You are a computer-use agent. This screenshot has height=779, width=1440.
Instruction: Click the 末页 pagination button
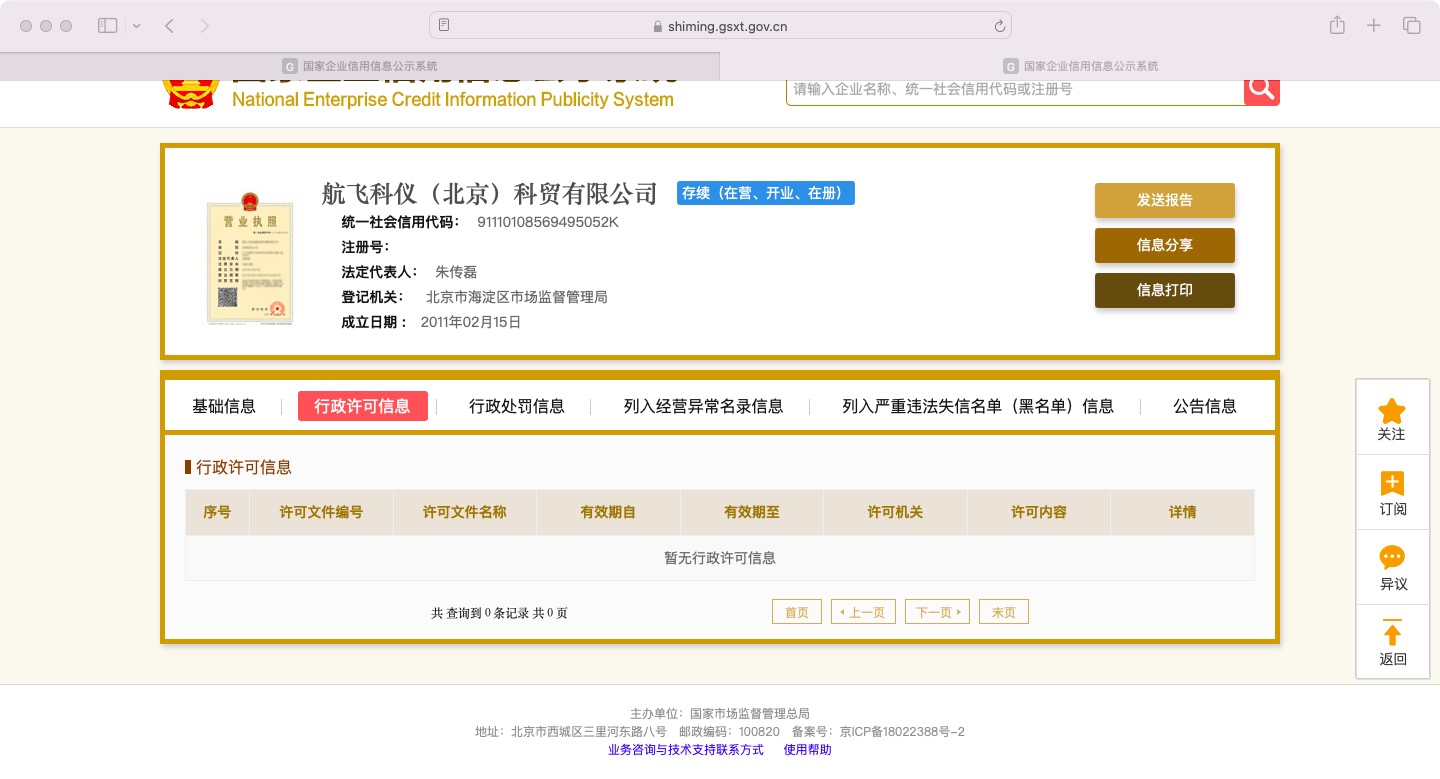(x=1004, y=612)
